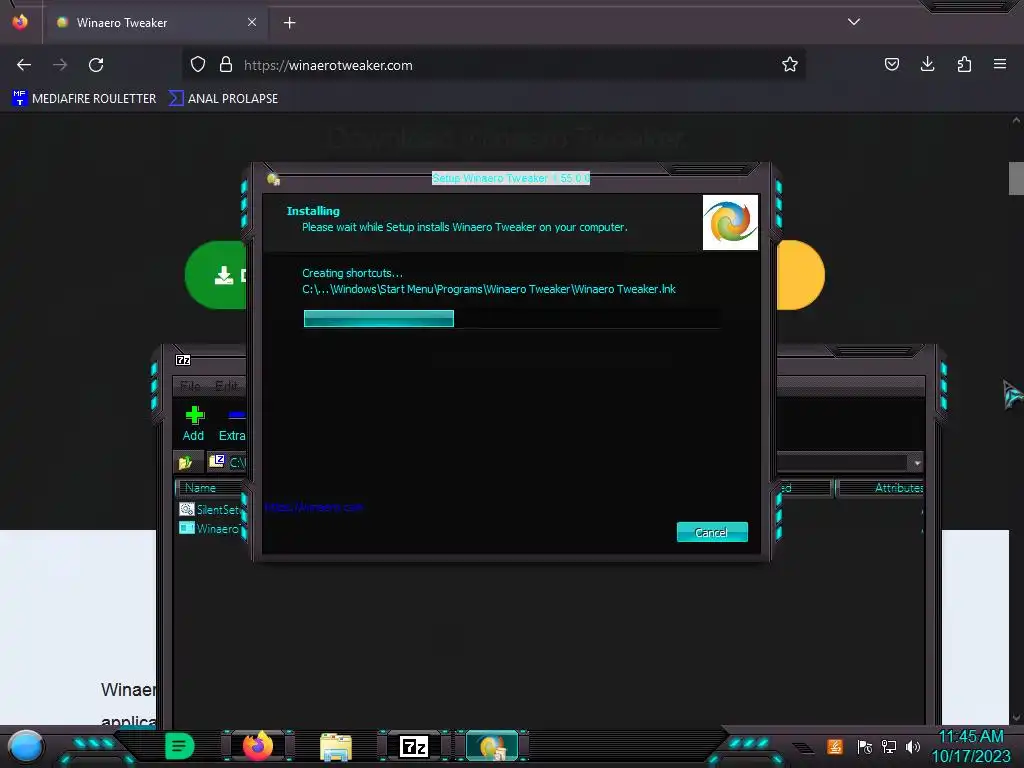Cancel the Winaero Tweaker installation
This screenshot has height=768, width=1024.
coord(712,532)
